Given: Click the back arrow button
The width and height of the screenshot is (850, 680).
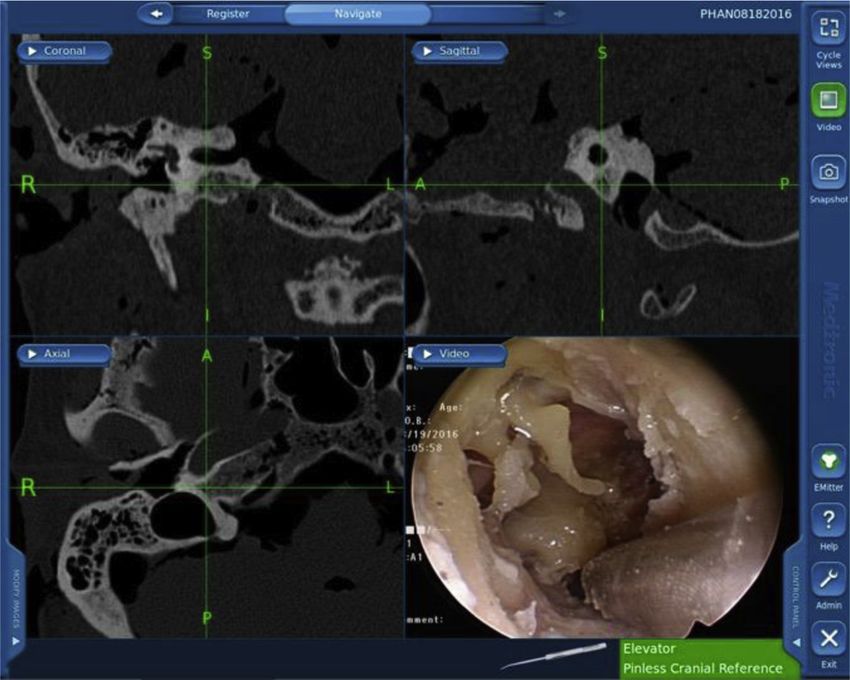Looking at the screenshot, I should (x=156, y=14).
